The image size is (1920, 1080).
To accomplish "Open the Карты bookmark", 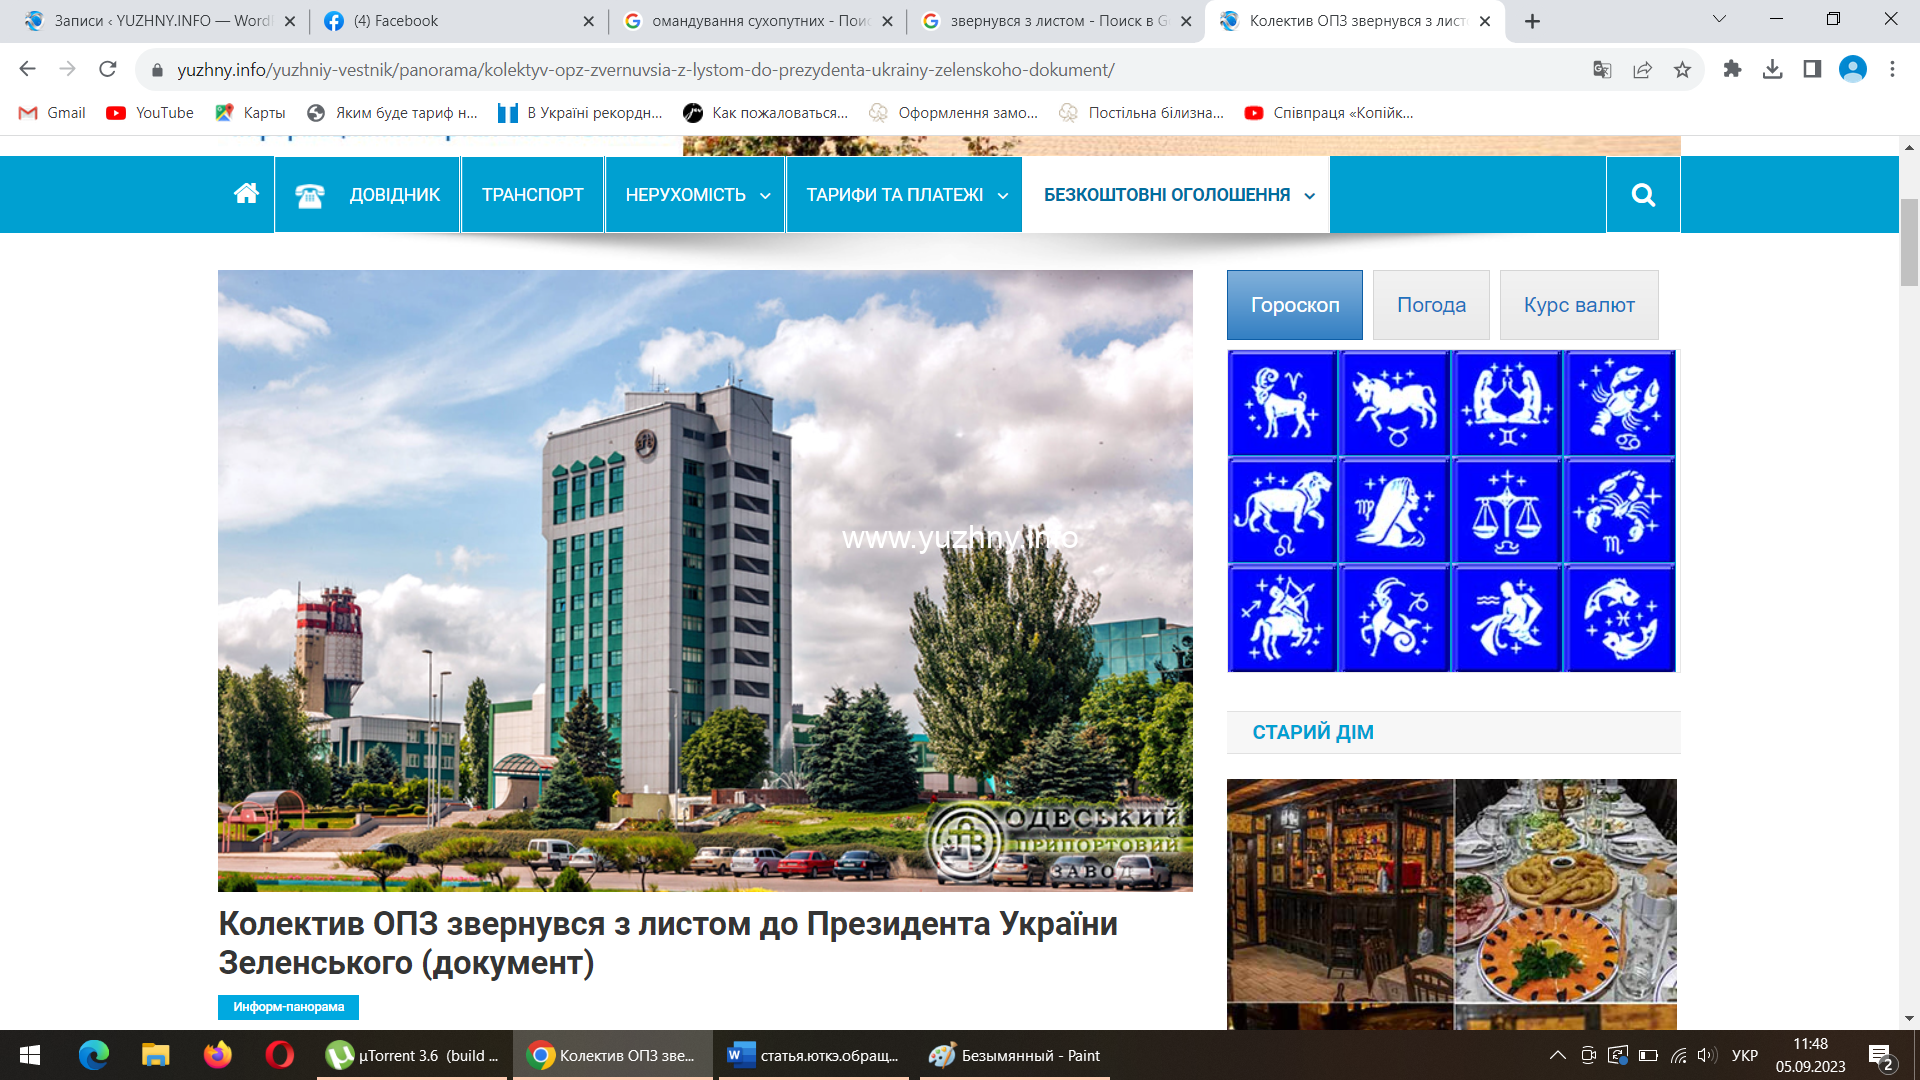I will click(250, 113).
